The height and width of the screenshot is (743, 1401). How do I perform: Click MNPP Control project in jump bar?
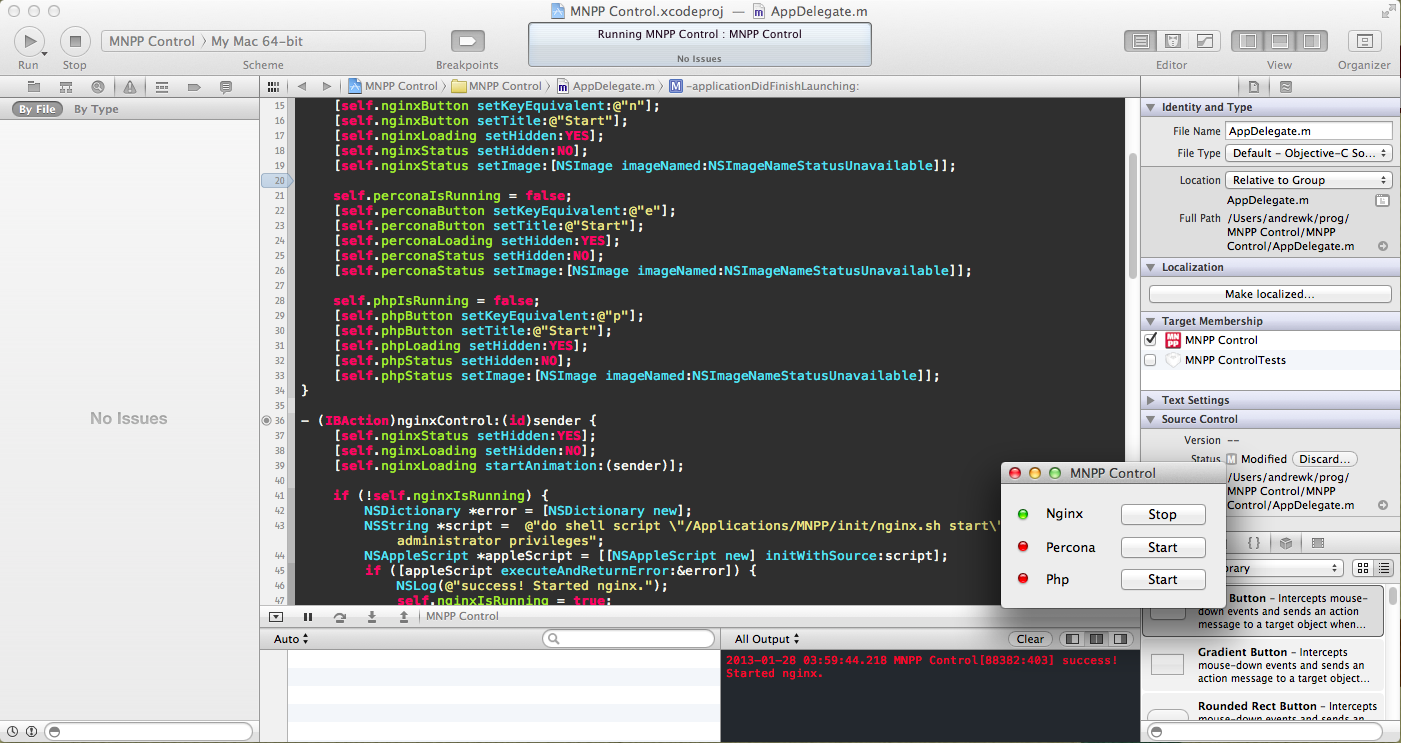[x=393, y=86]
